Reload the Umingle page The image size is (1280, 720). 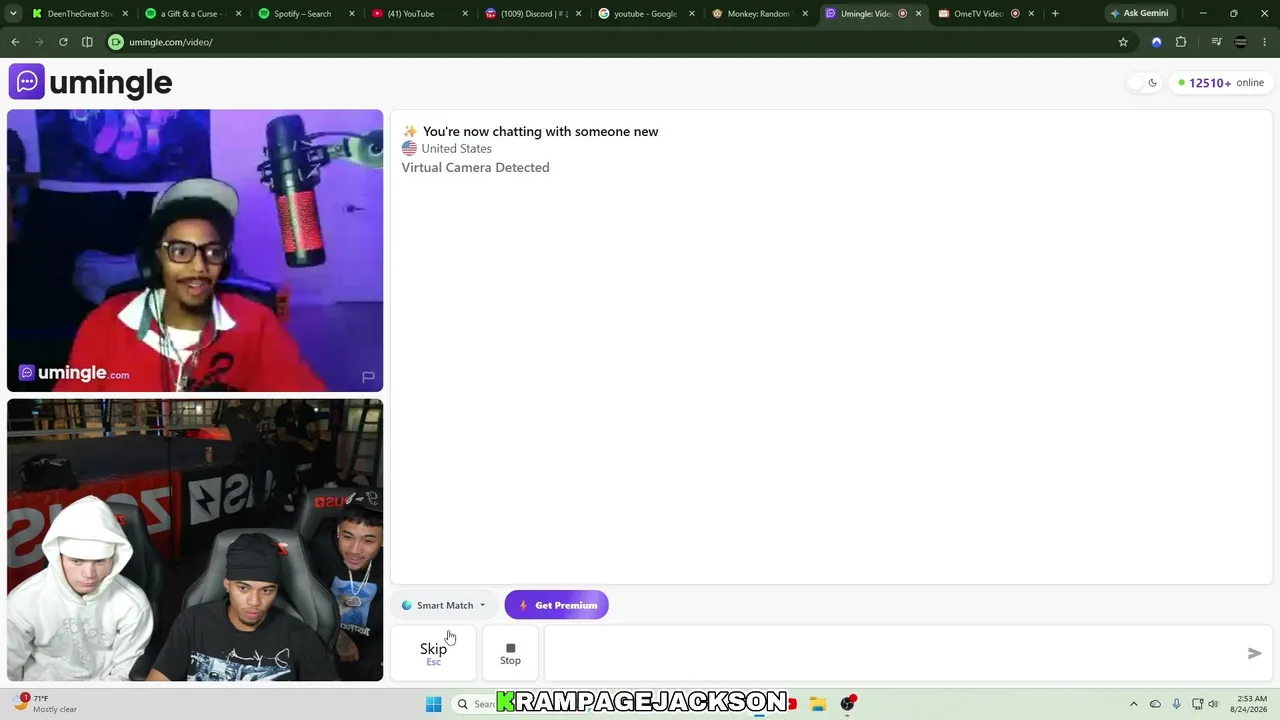63,42
